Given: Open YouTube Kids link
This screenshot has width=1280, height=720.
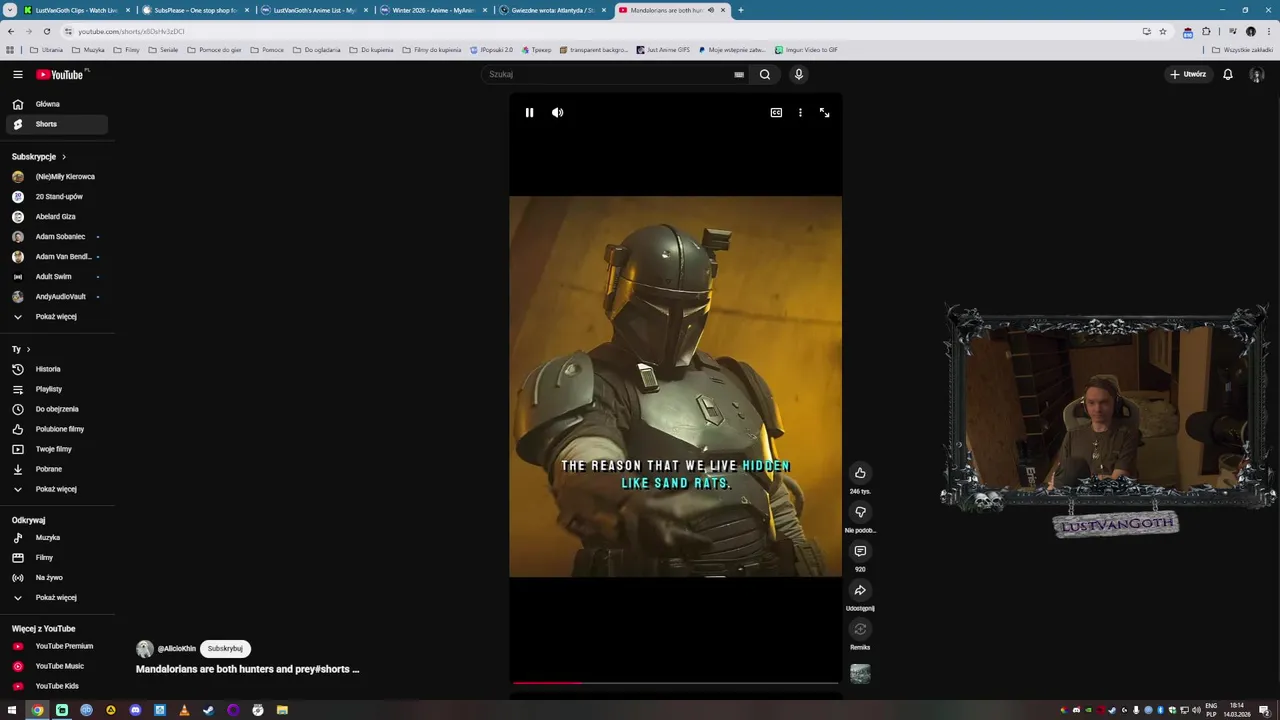Looking at the screenshot, I should click(x=56, y=686).
